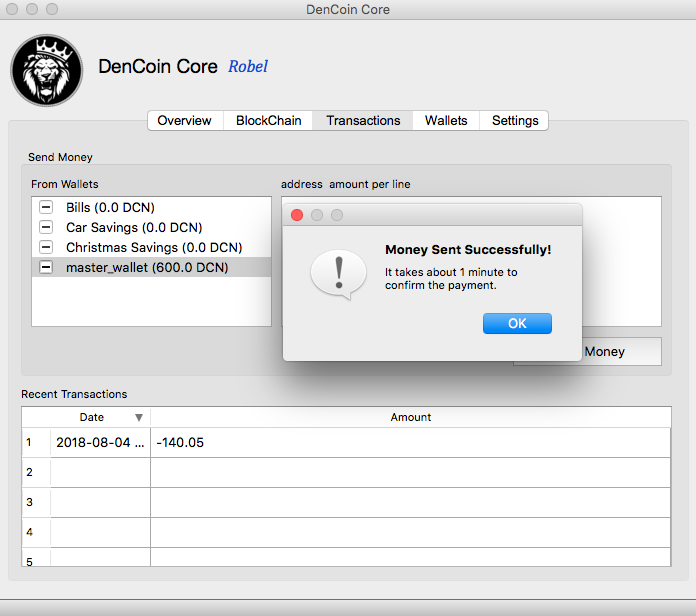
Task: Toggle the Christmas Savings wallet checkbox
Action: click(46, 247)
